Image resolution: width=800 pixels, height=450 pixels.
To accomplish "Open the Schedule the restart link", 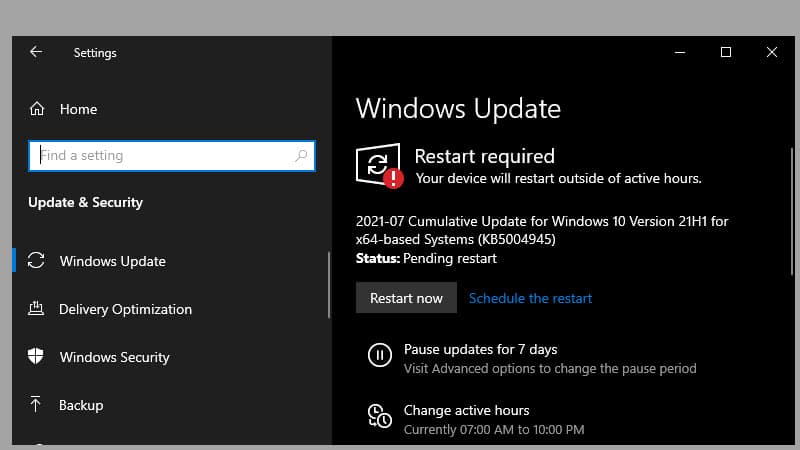I will (x=530, y=298).
